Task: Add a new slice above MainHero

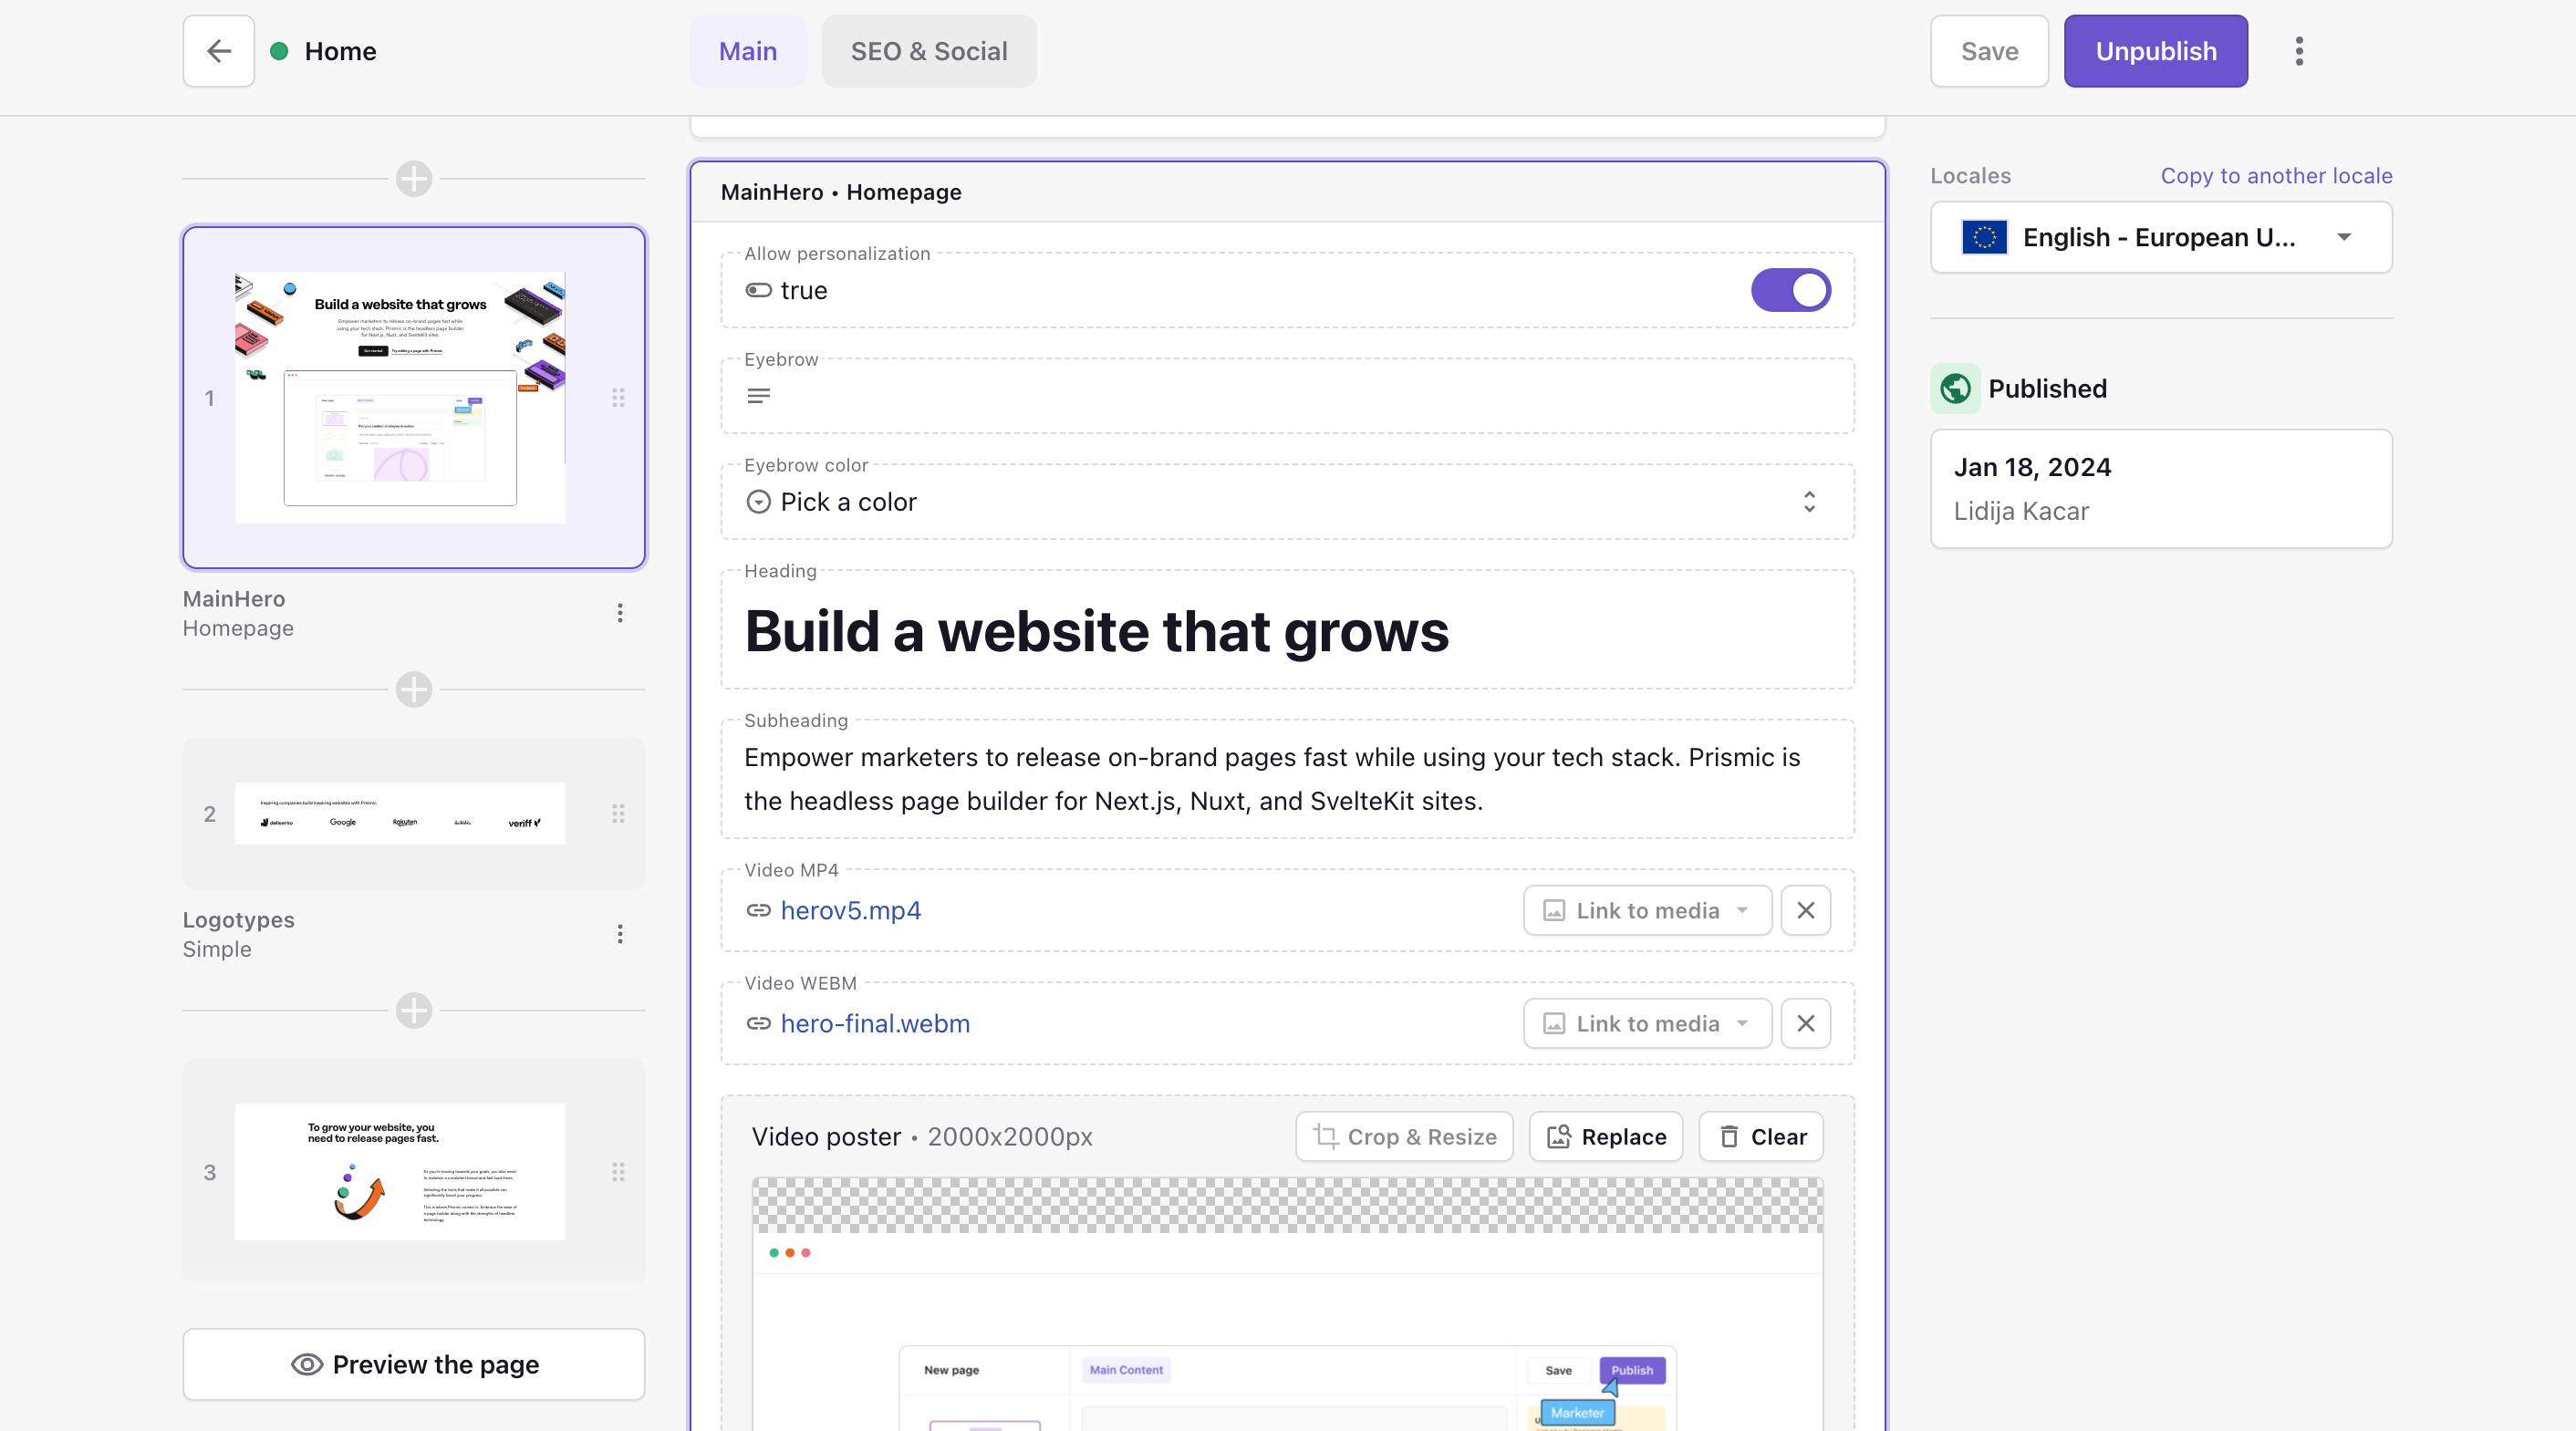Action: (x=413, y=180)
